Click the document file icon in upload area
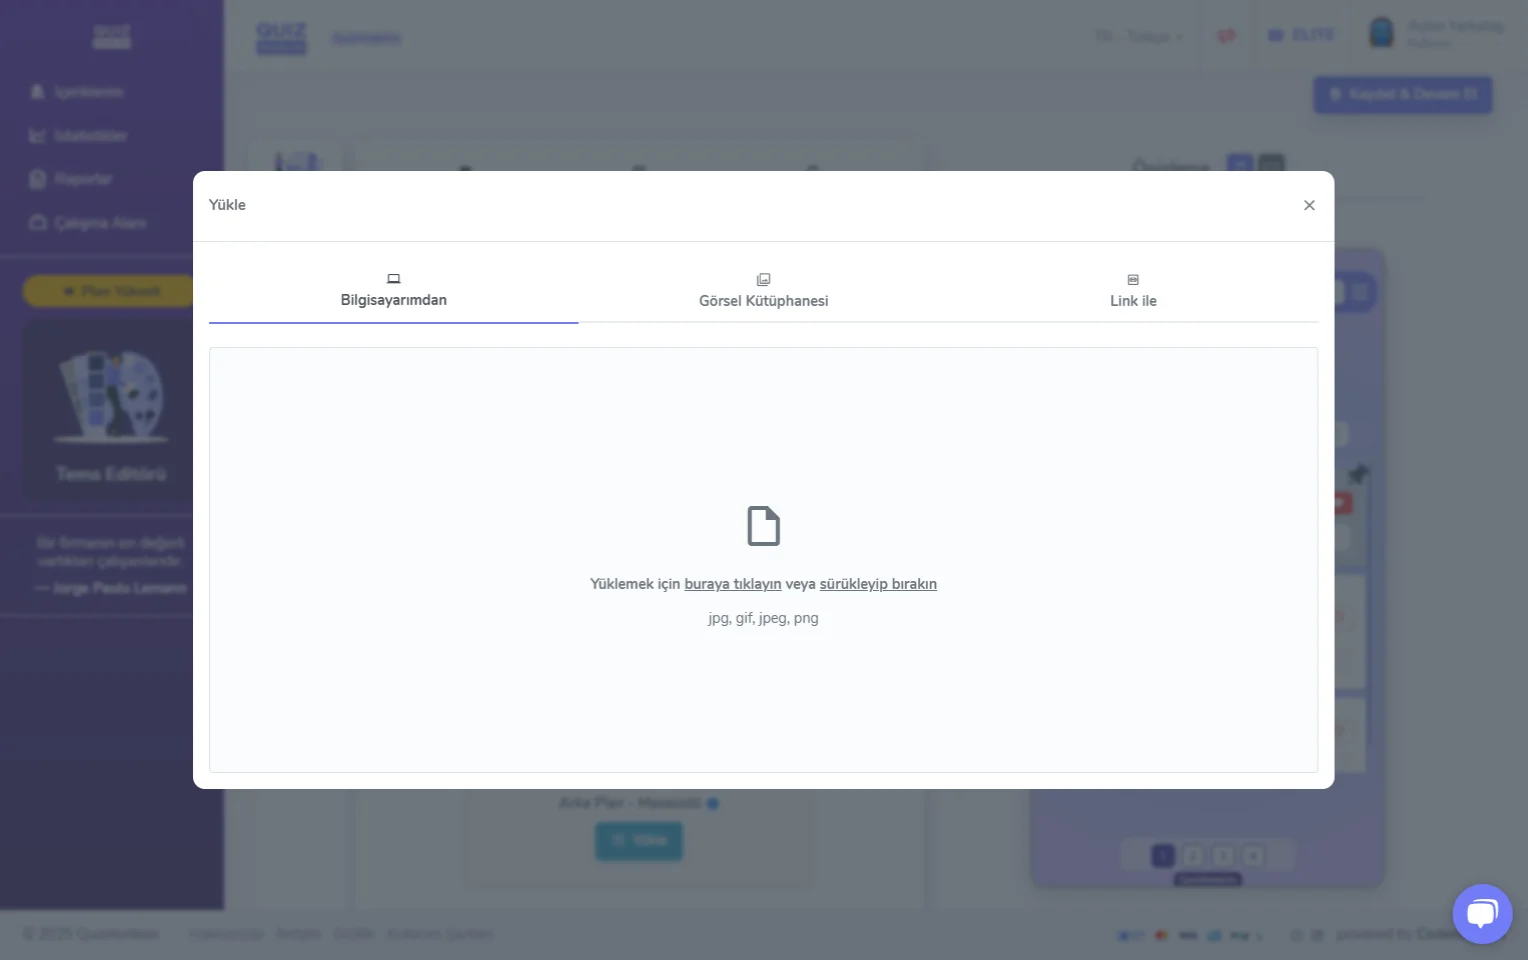The height and width of the screenshot is (960, 1528). (x=763, y=526)
